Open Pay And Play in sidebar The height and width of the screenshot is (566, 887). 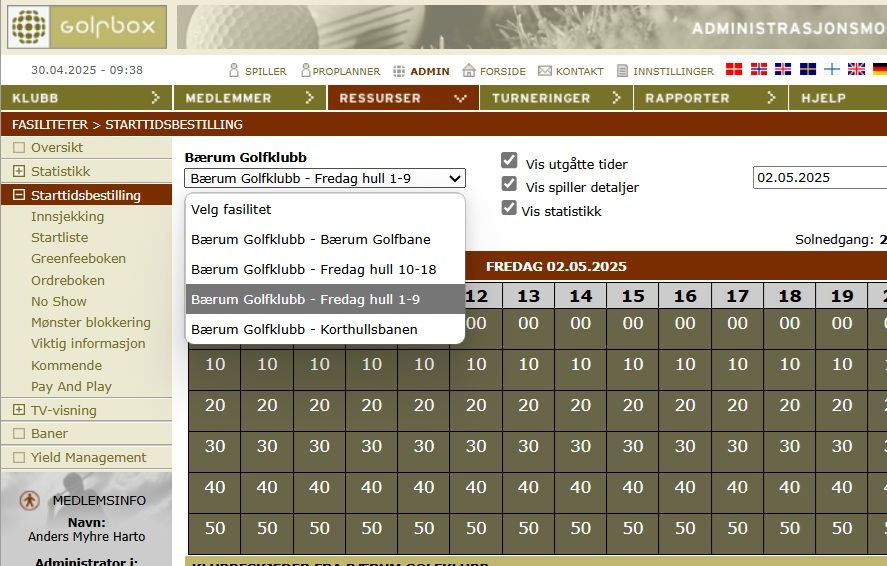point(71,386)
